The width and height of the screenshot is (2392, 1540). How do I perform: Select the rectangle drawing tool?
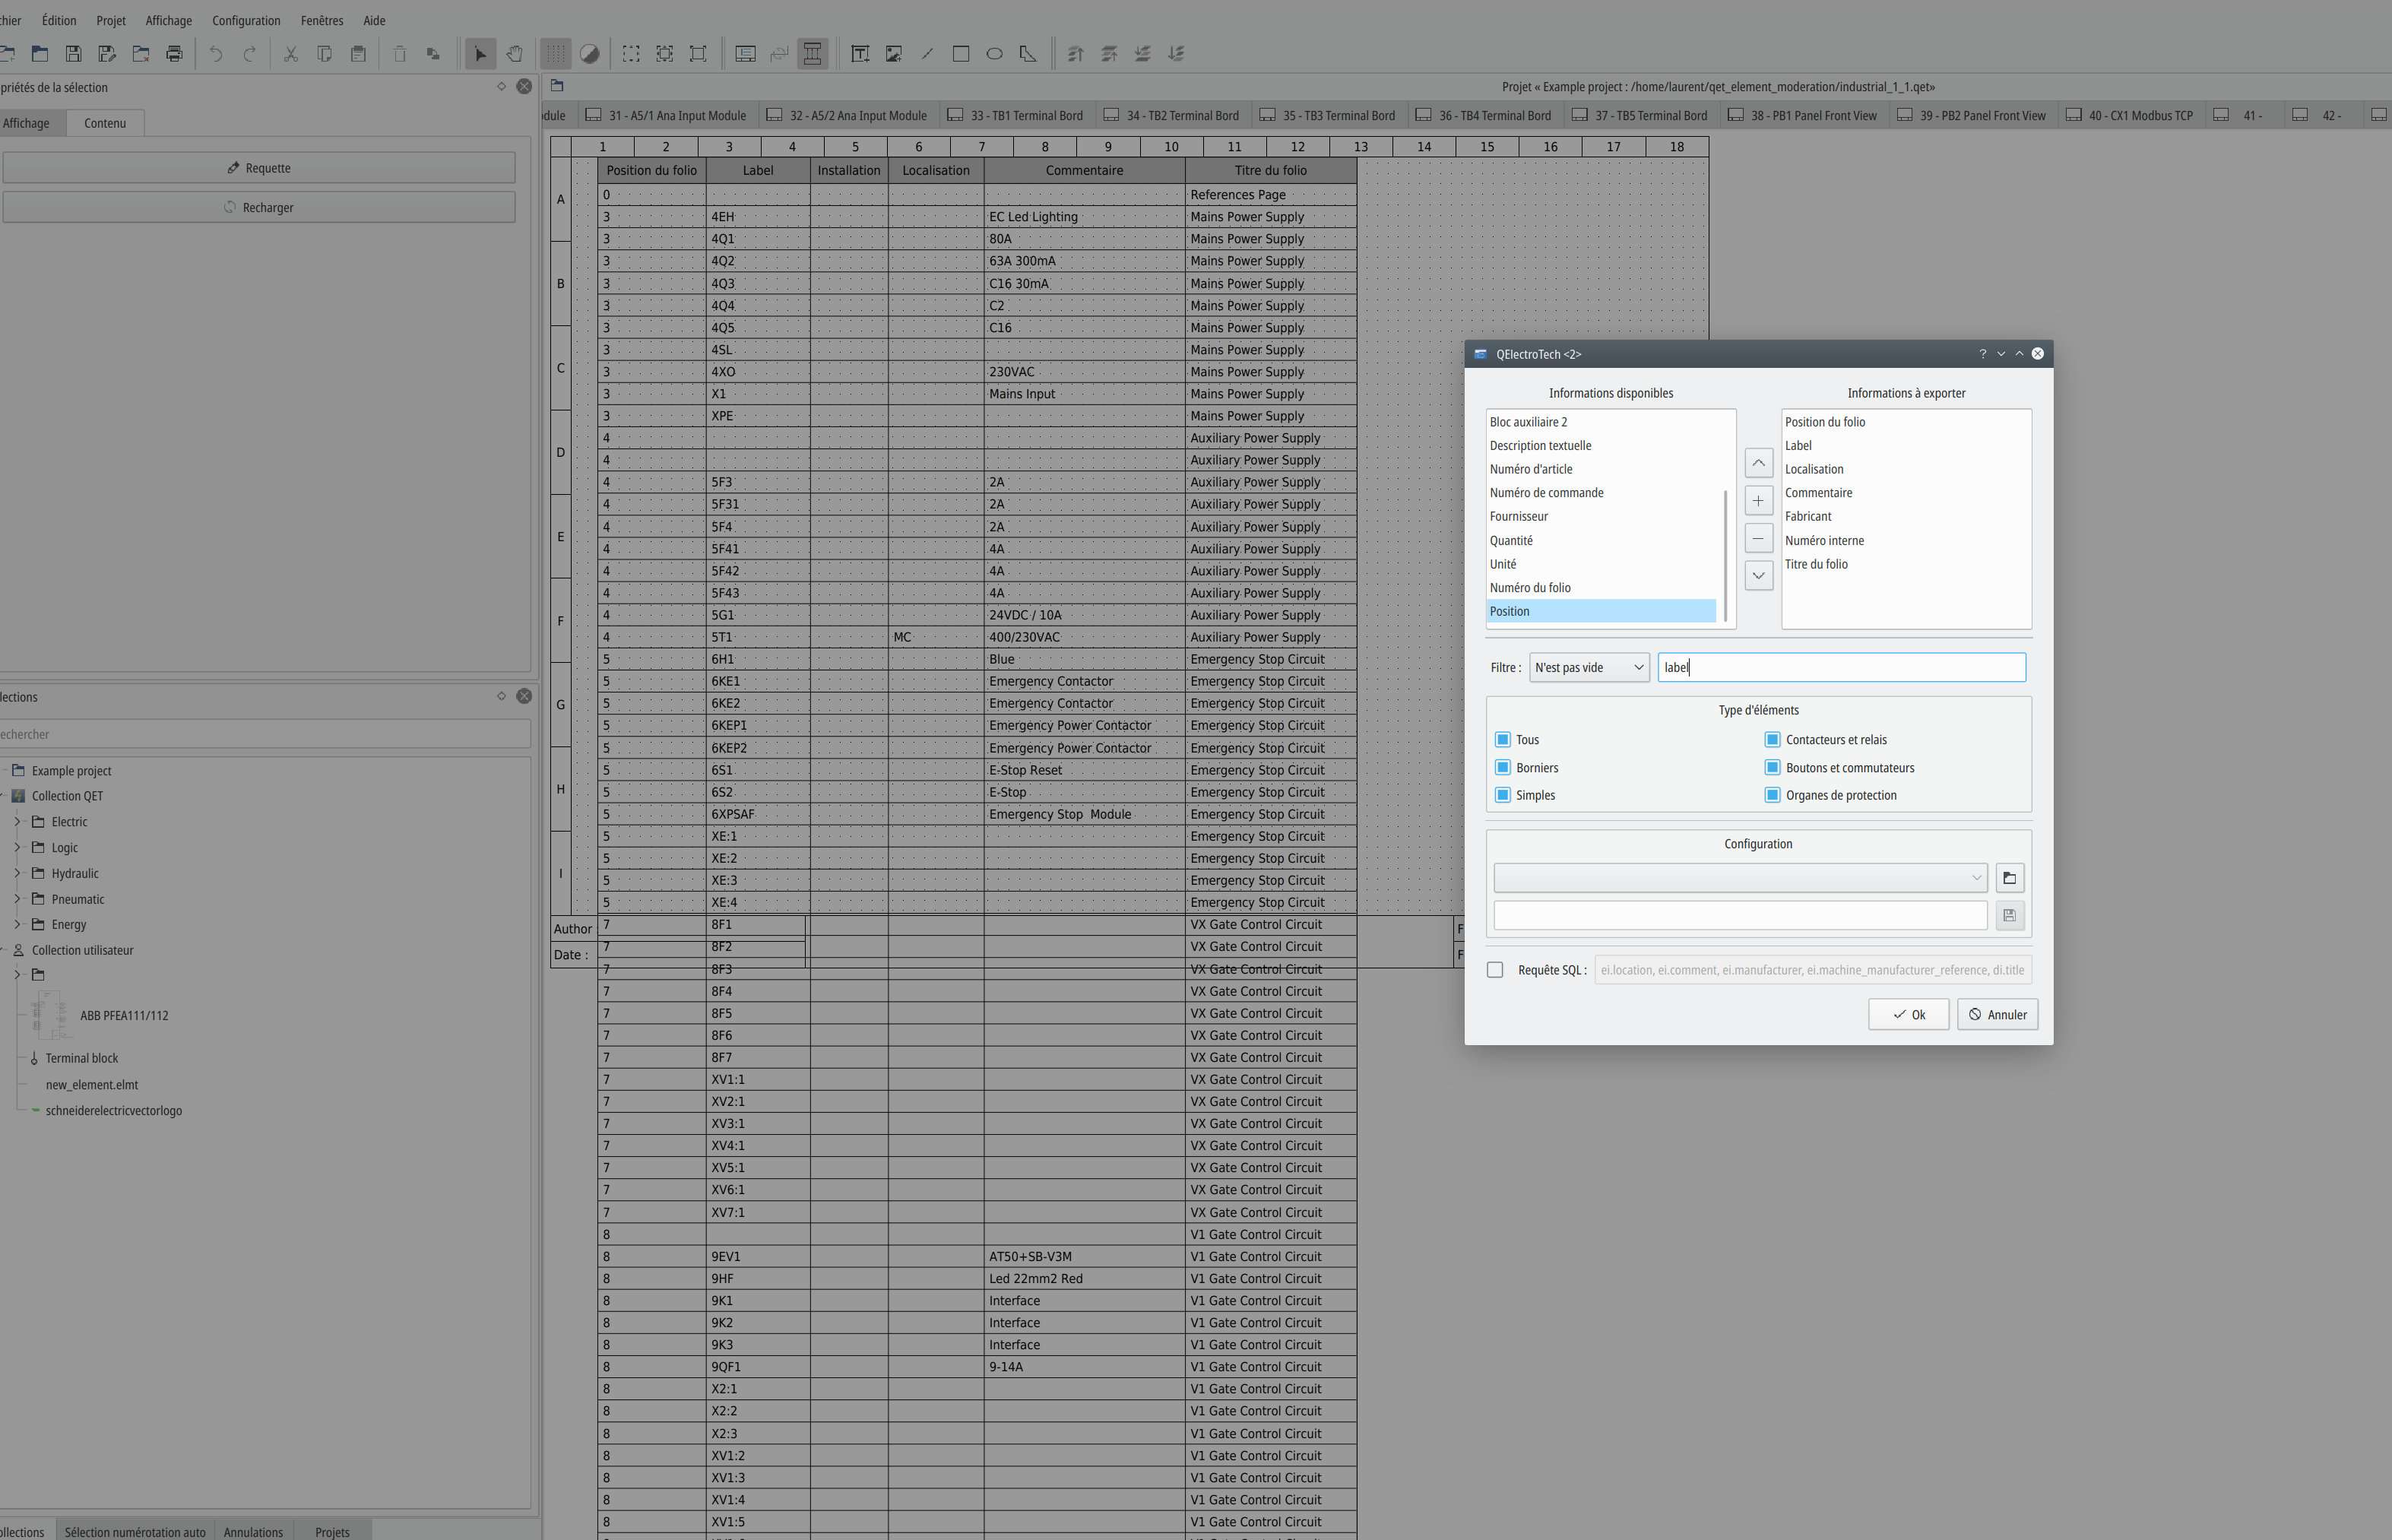click(x=961, y=54)
